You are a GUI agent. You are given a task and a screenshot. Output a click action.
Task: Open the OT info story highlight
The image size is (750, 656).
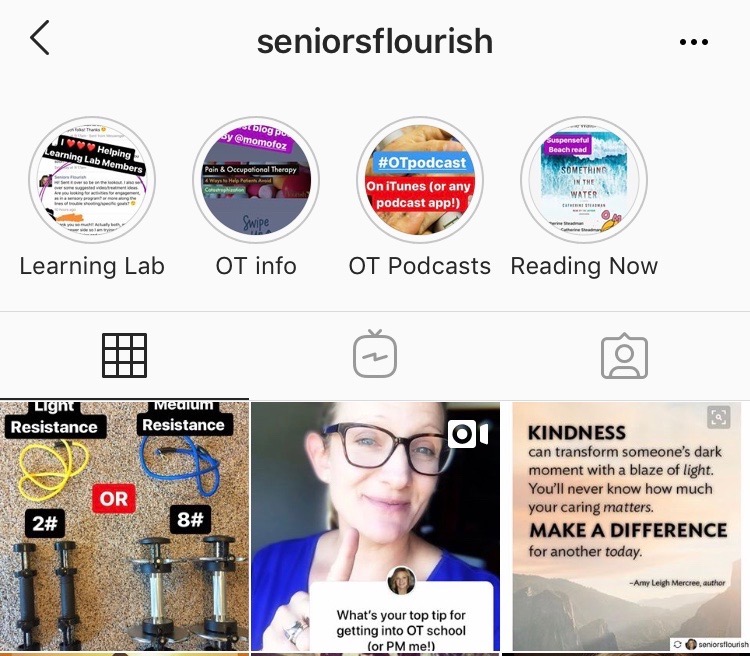256,180
